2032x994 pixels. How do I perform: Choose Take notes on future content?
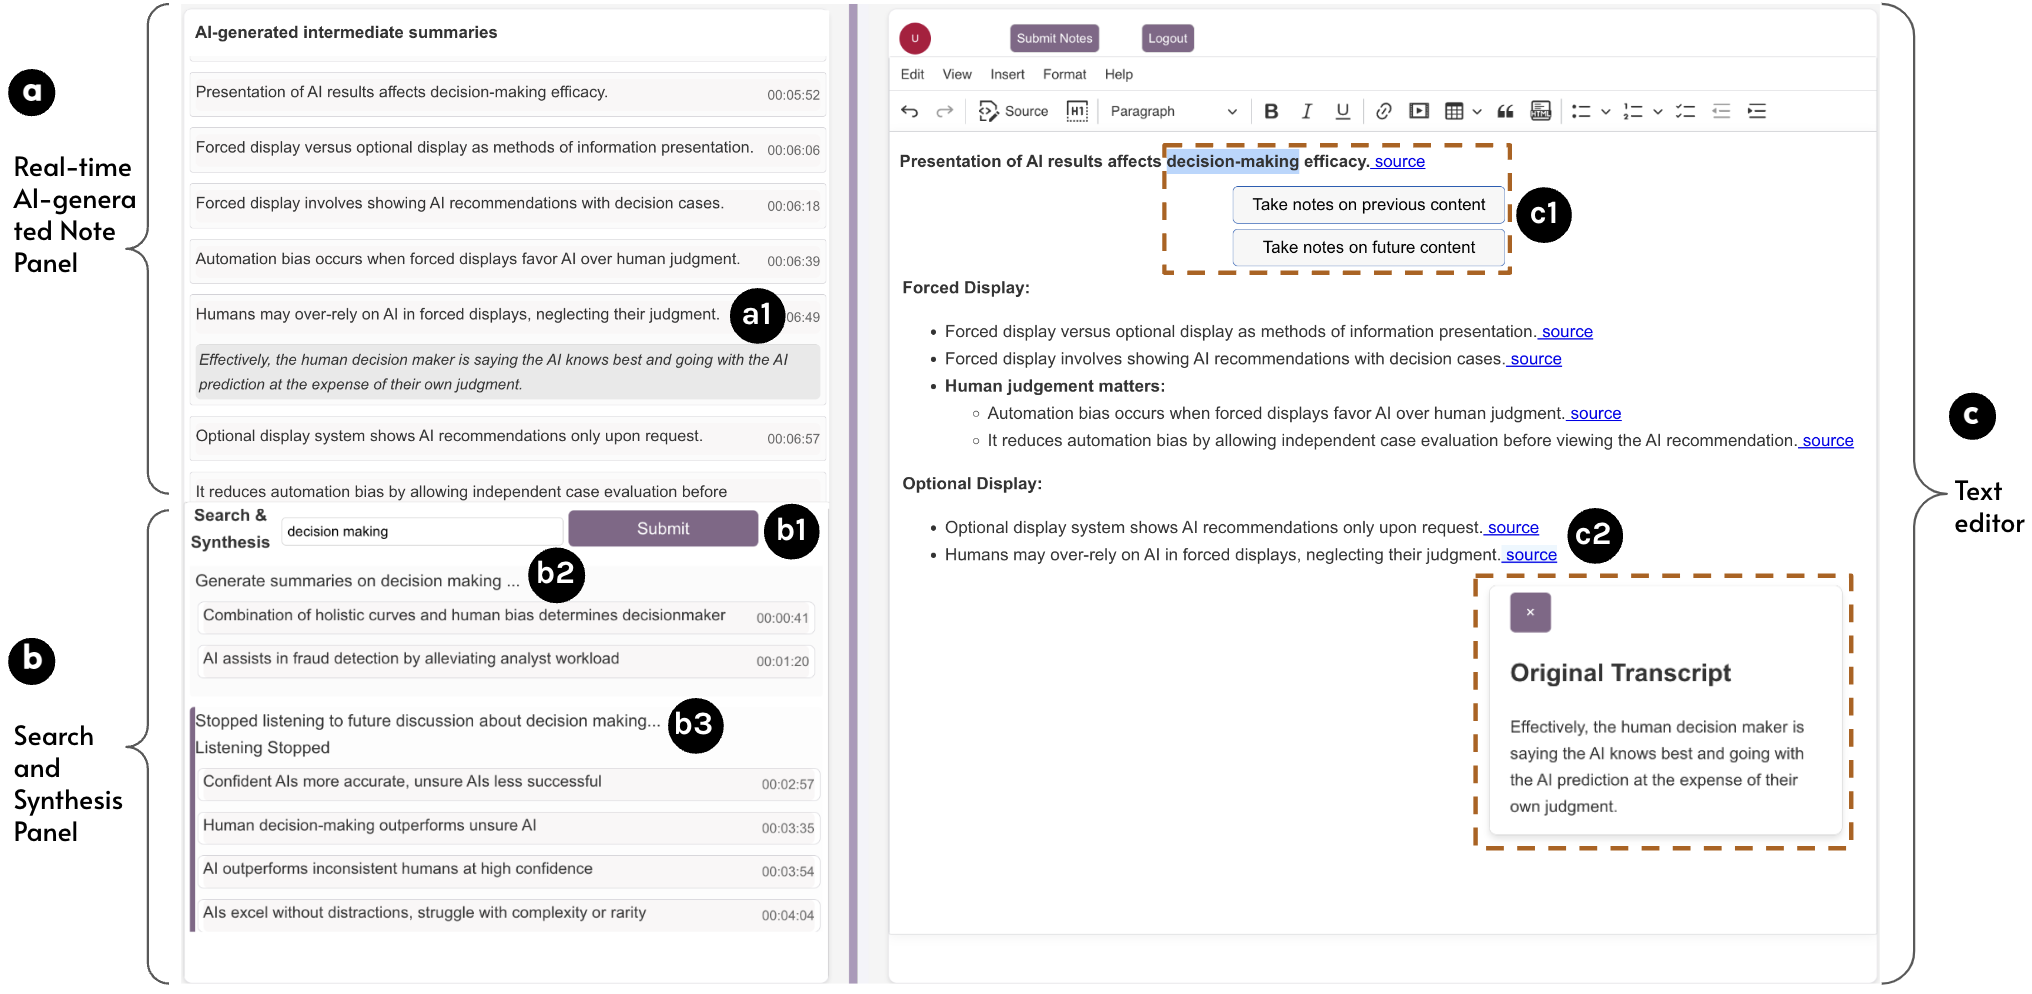point(1368,247)
